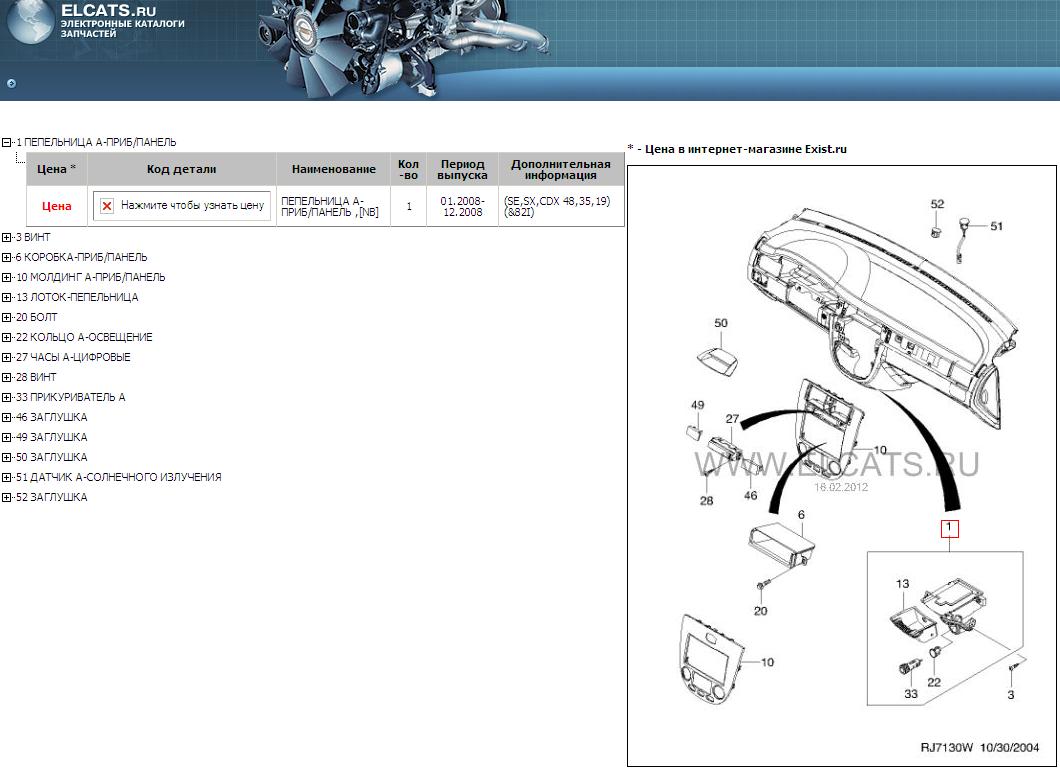Expand the 20 БОЛТ node
The width and height of the screenshot is (1060, 769).
click(x=6, y=317)
